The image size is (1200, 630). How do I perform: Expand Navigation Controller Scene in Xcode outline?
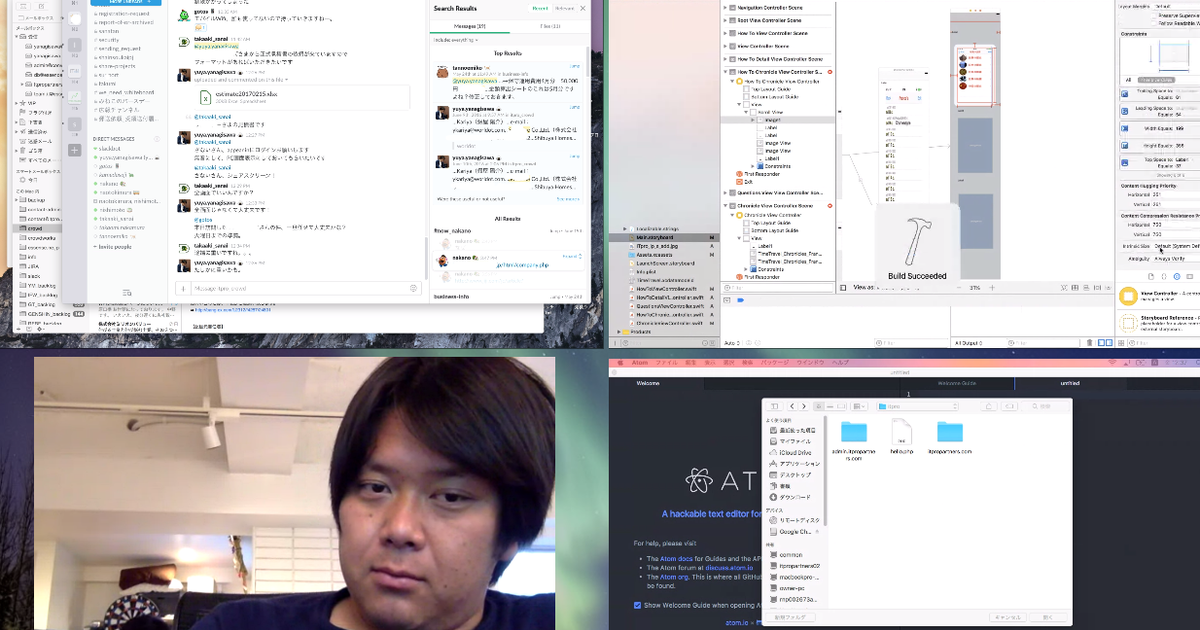point(726,8)
